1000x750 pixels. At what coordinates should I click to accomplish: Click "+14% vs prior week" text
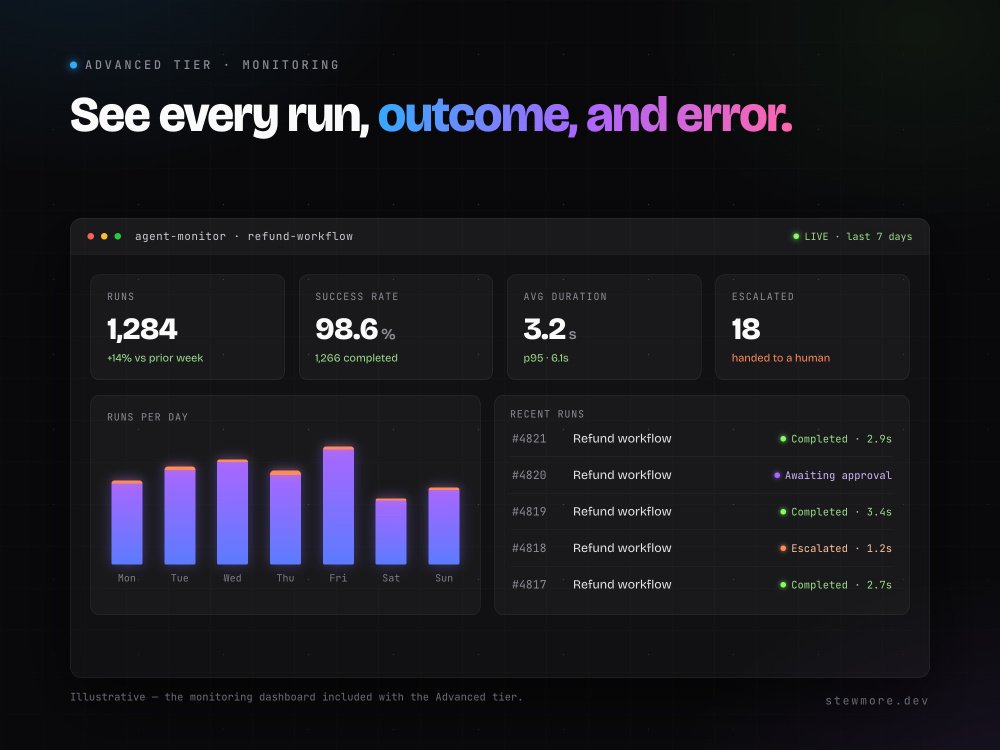155,358
